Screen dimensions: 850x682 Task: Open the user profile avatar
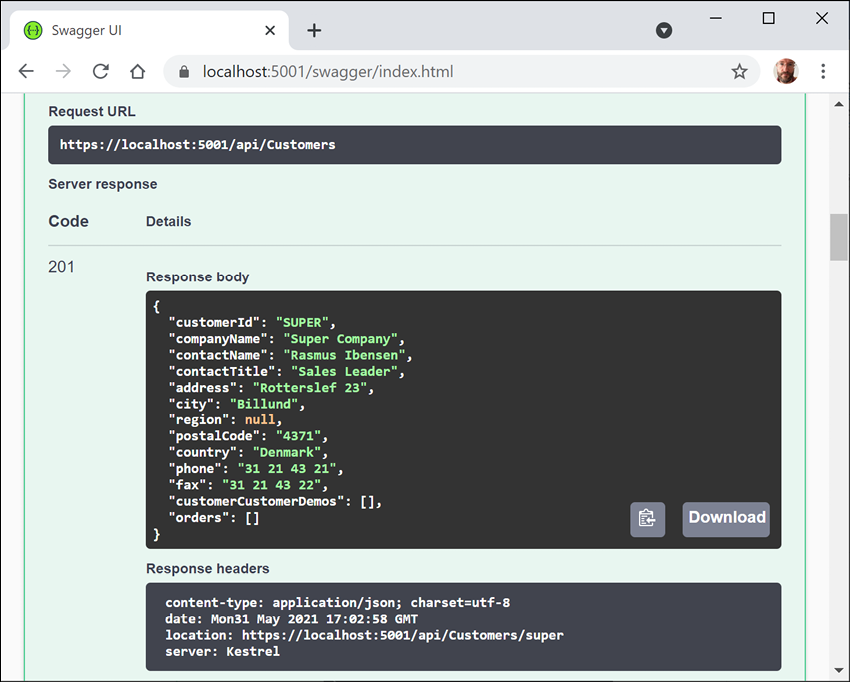click(x=786, y=72)
